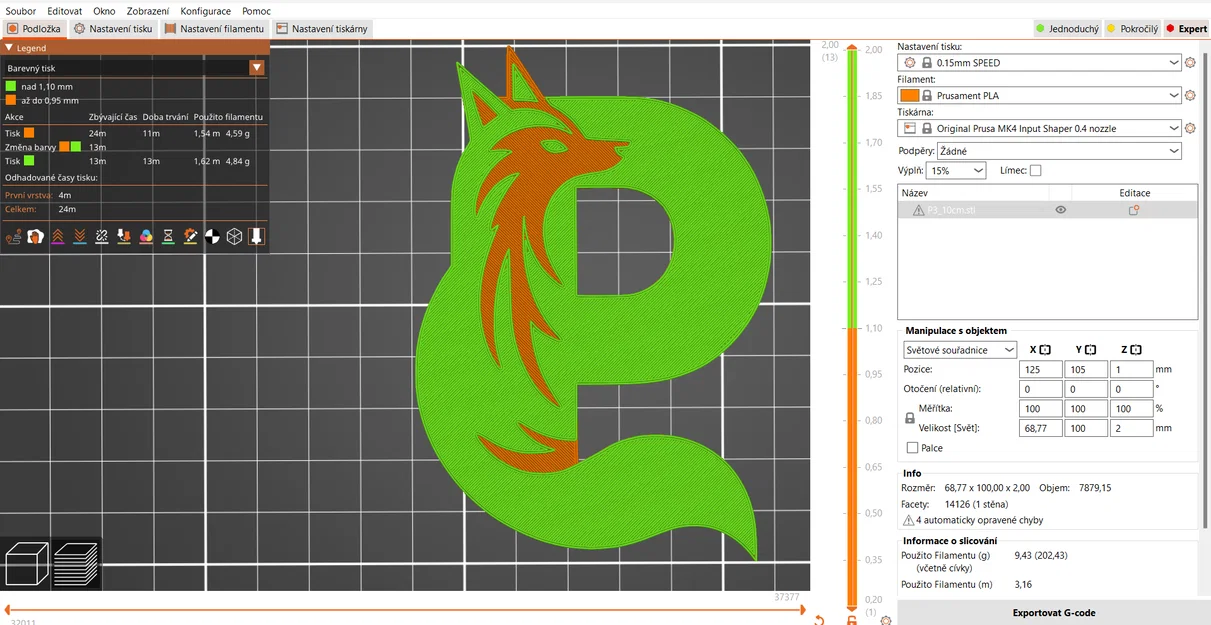
Task: Open the Pomoc menu
Action: (x=256, y=11)
